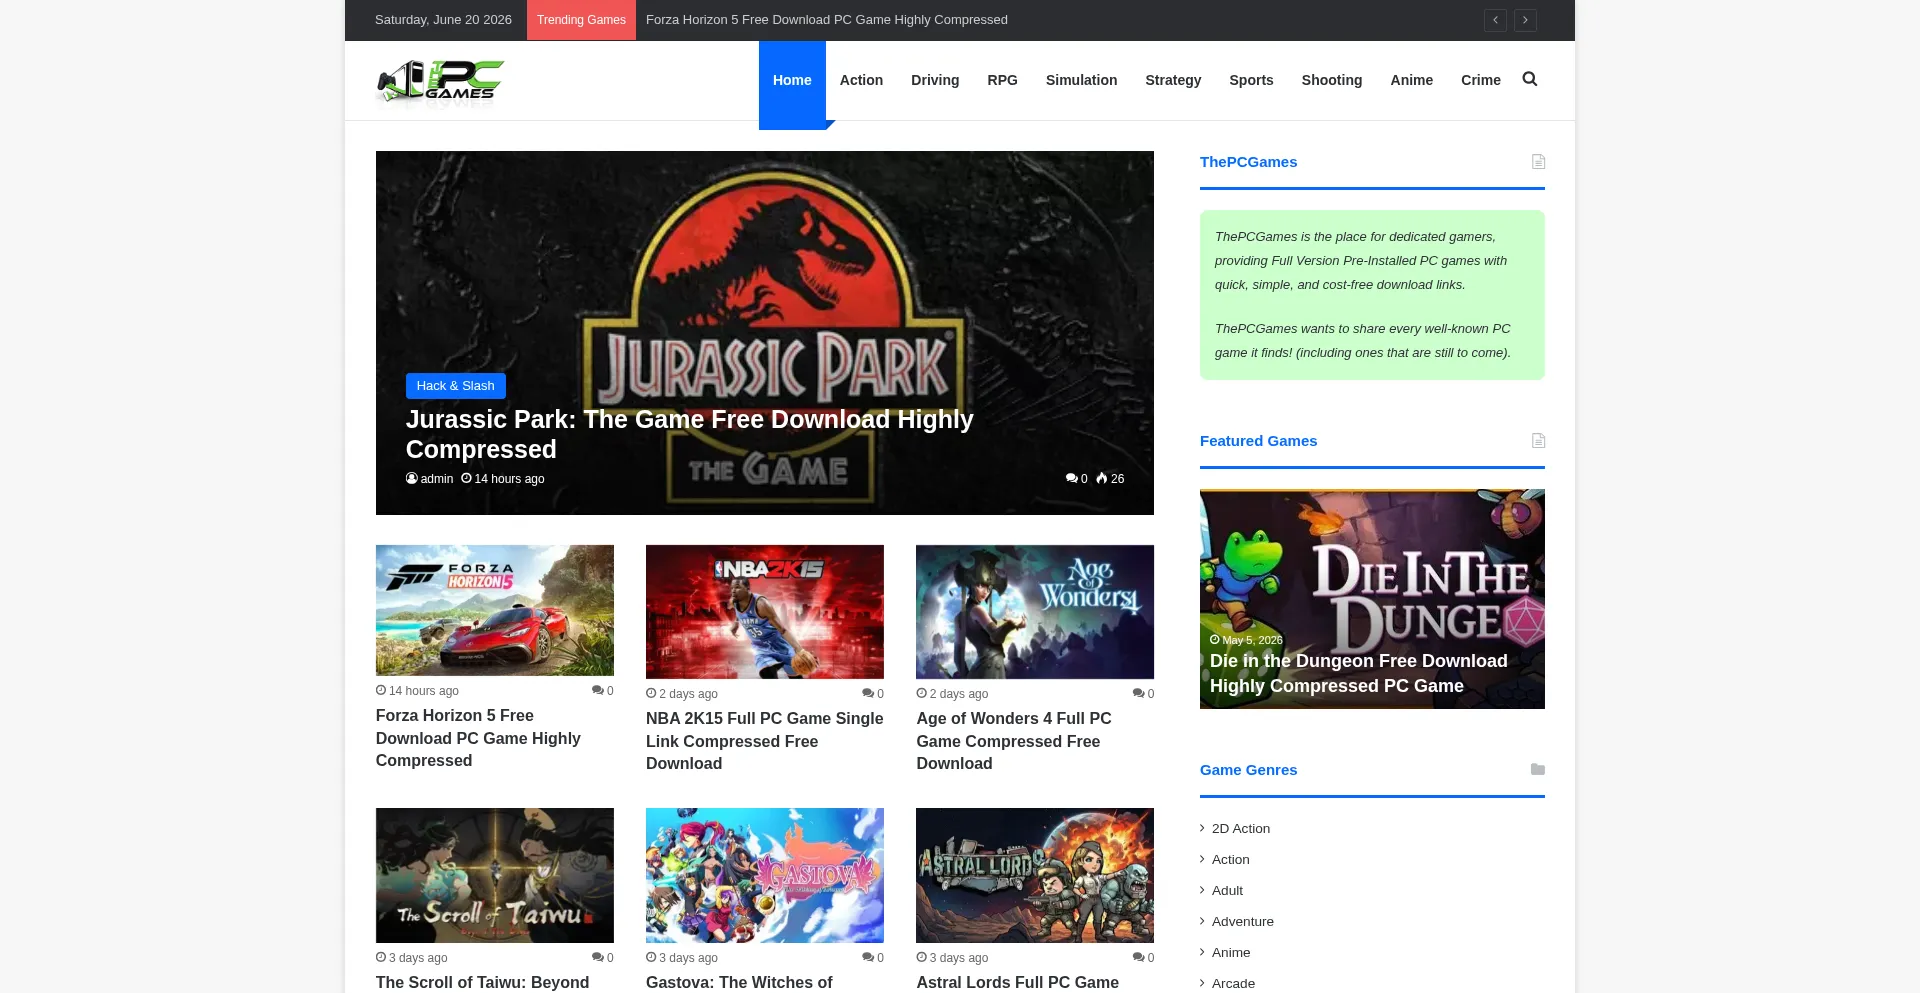Open Gastova: The Witches of post title

pyautogui.click(x=738, y=982)
